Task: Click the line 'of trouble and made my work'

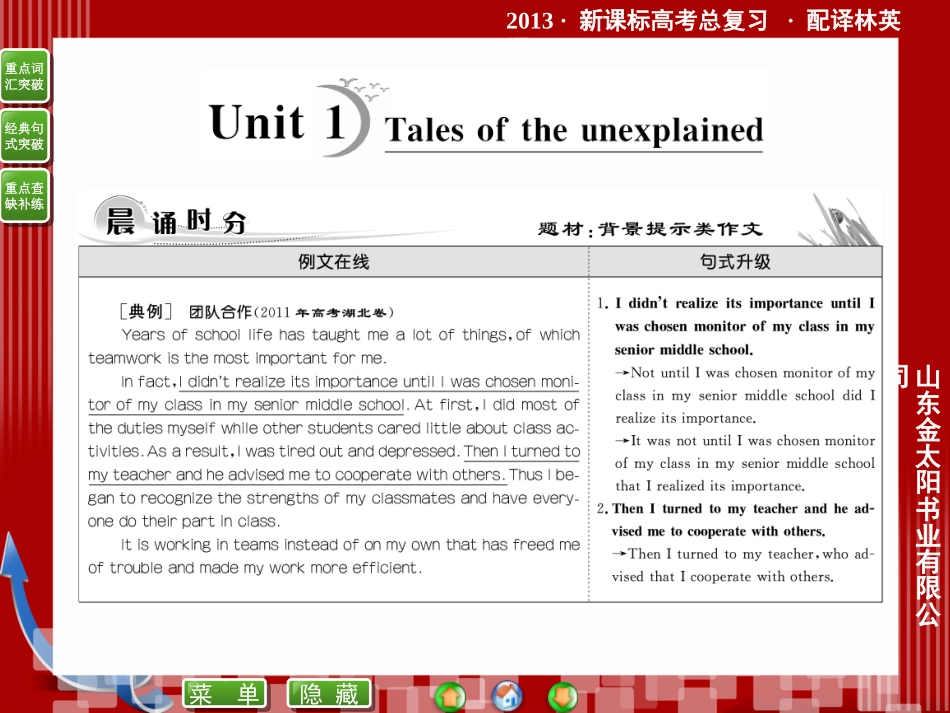Action: pos(255,568)
